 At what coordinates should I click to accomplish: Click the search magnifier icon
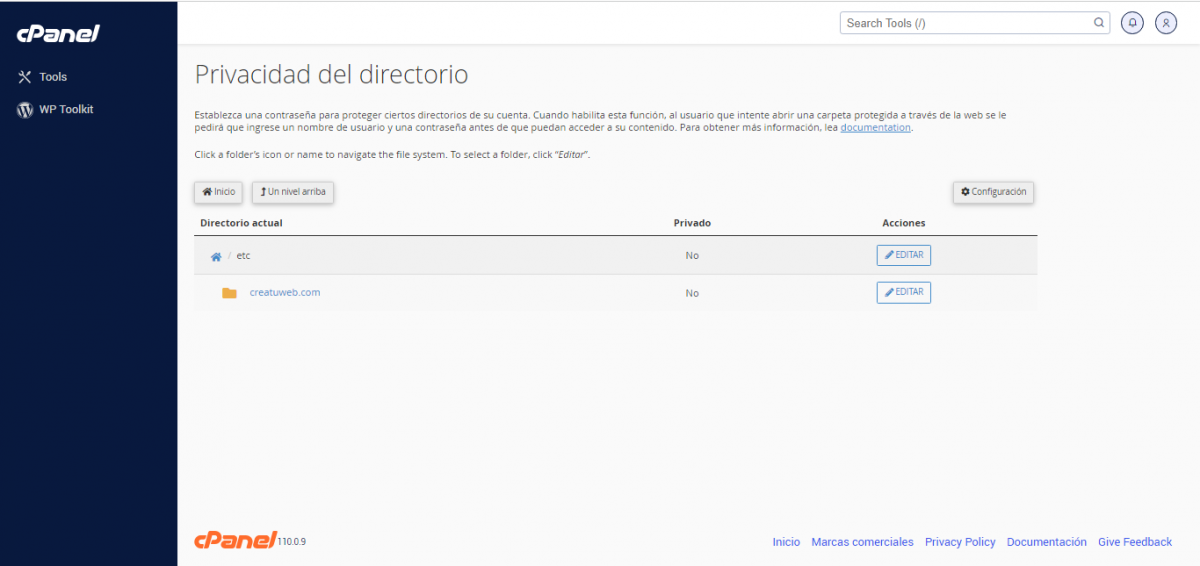click(1099, 23)
